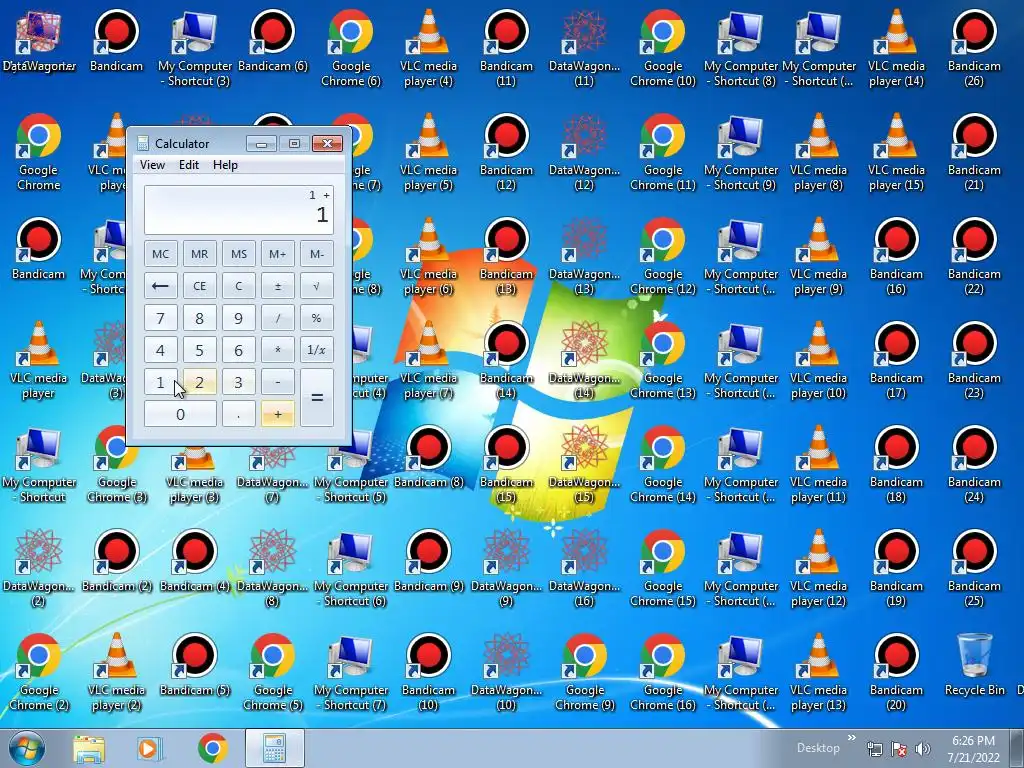Open the Calculator Edit menu
1024x768 pixels.
click(189, 165)
